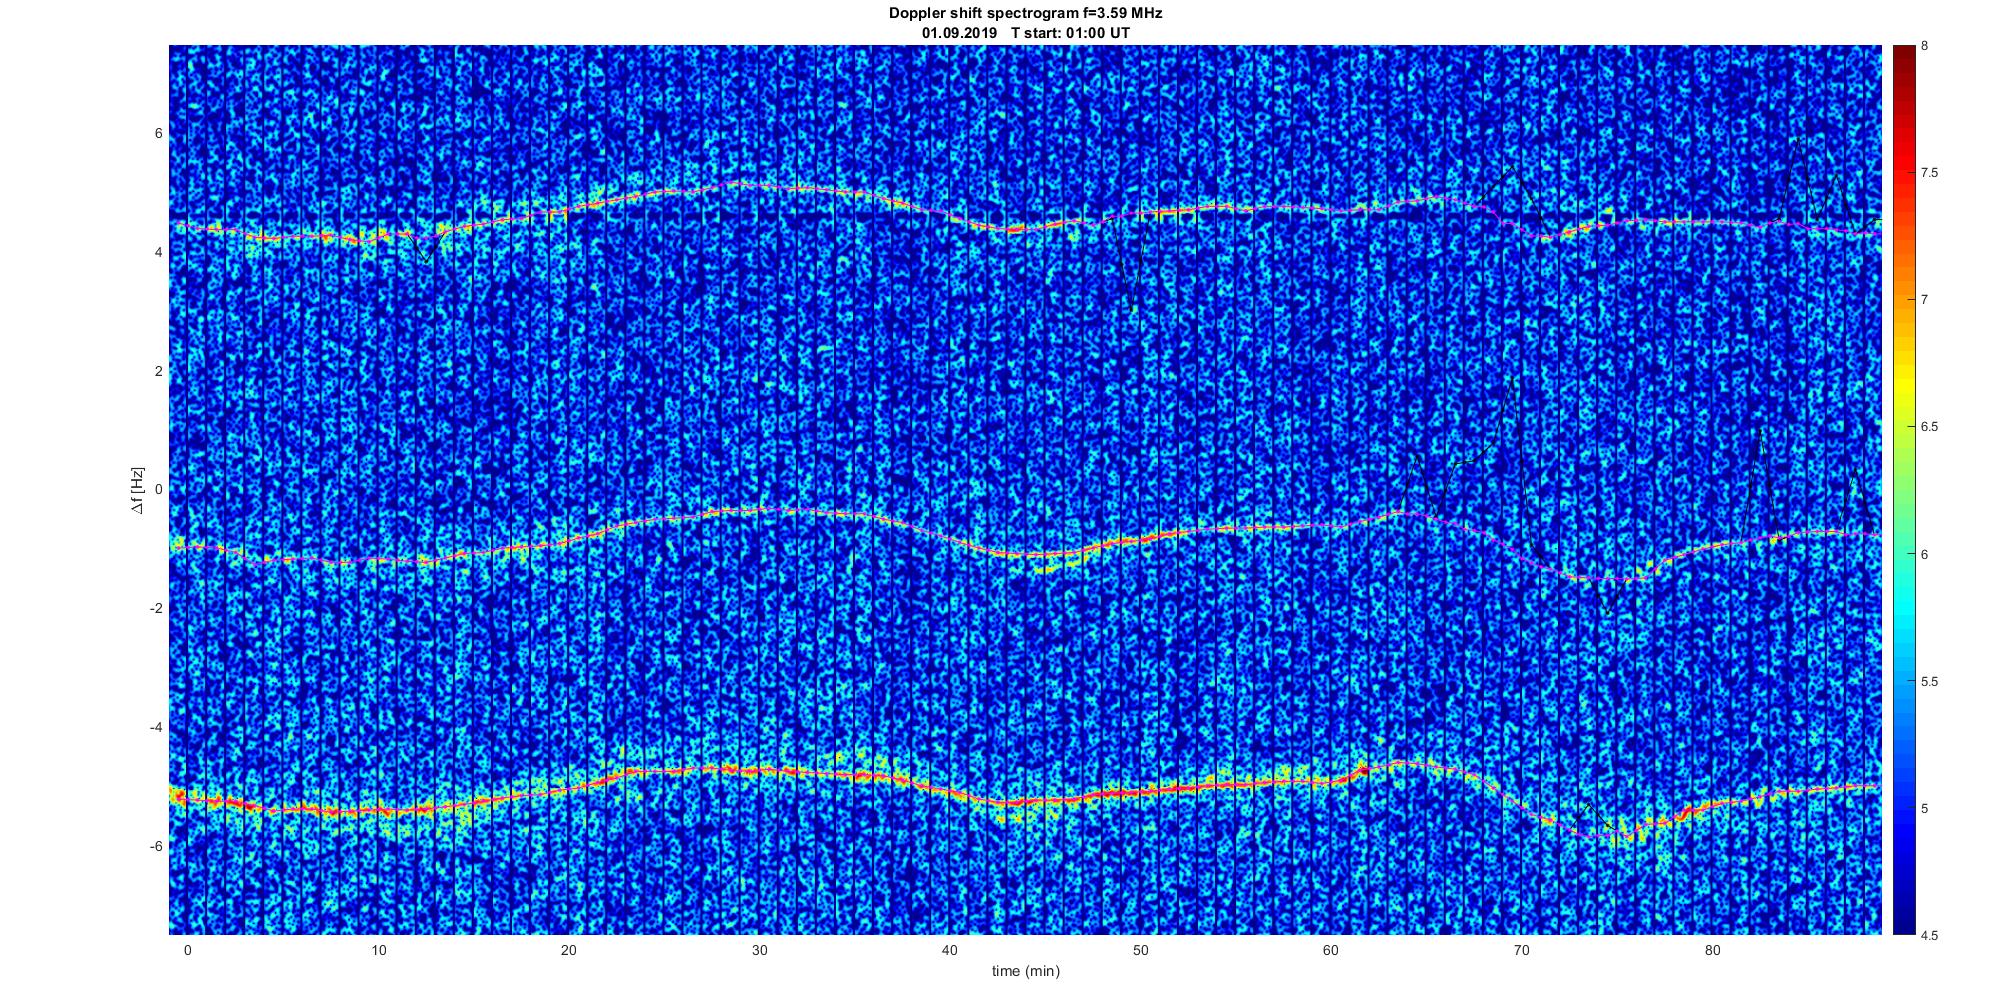The height and width of the screenshot is (1003, 2000).
Task: Click the y-axis tick label '6'
Action: click(158, 133)
